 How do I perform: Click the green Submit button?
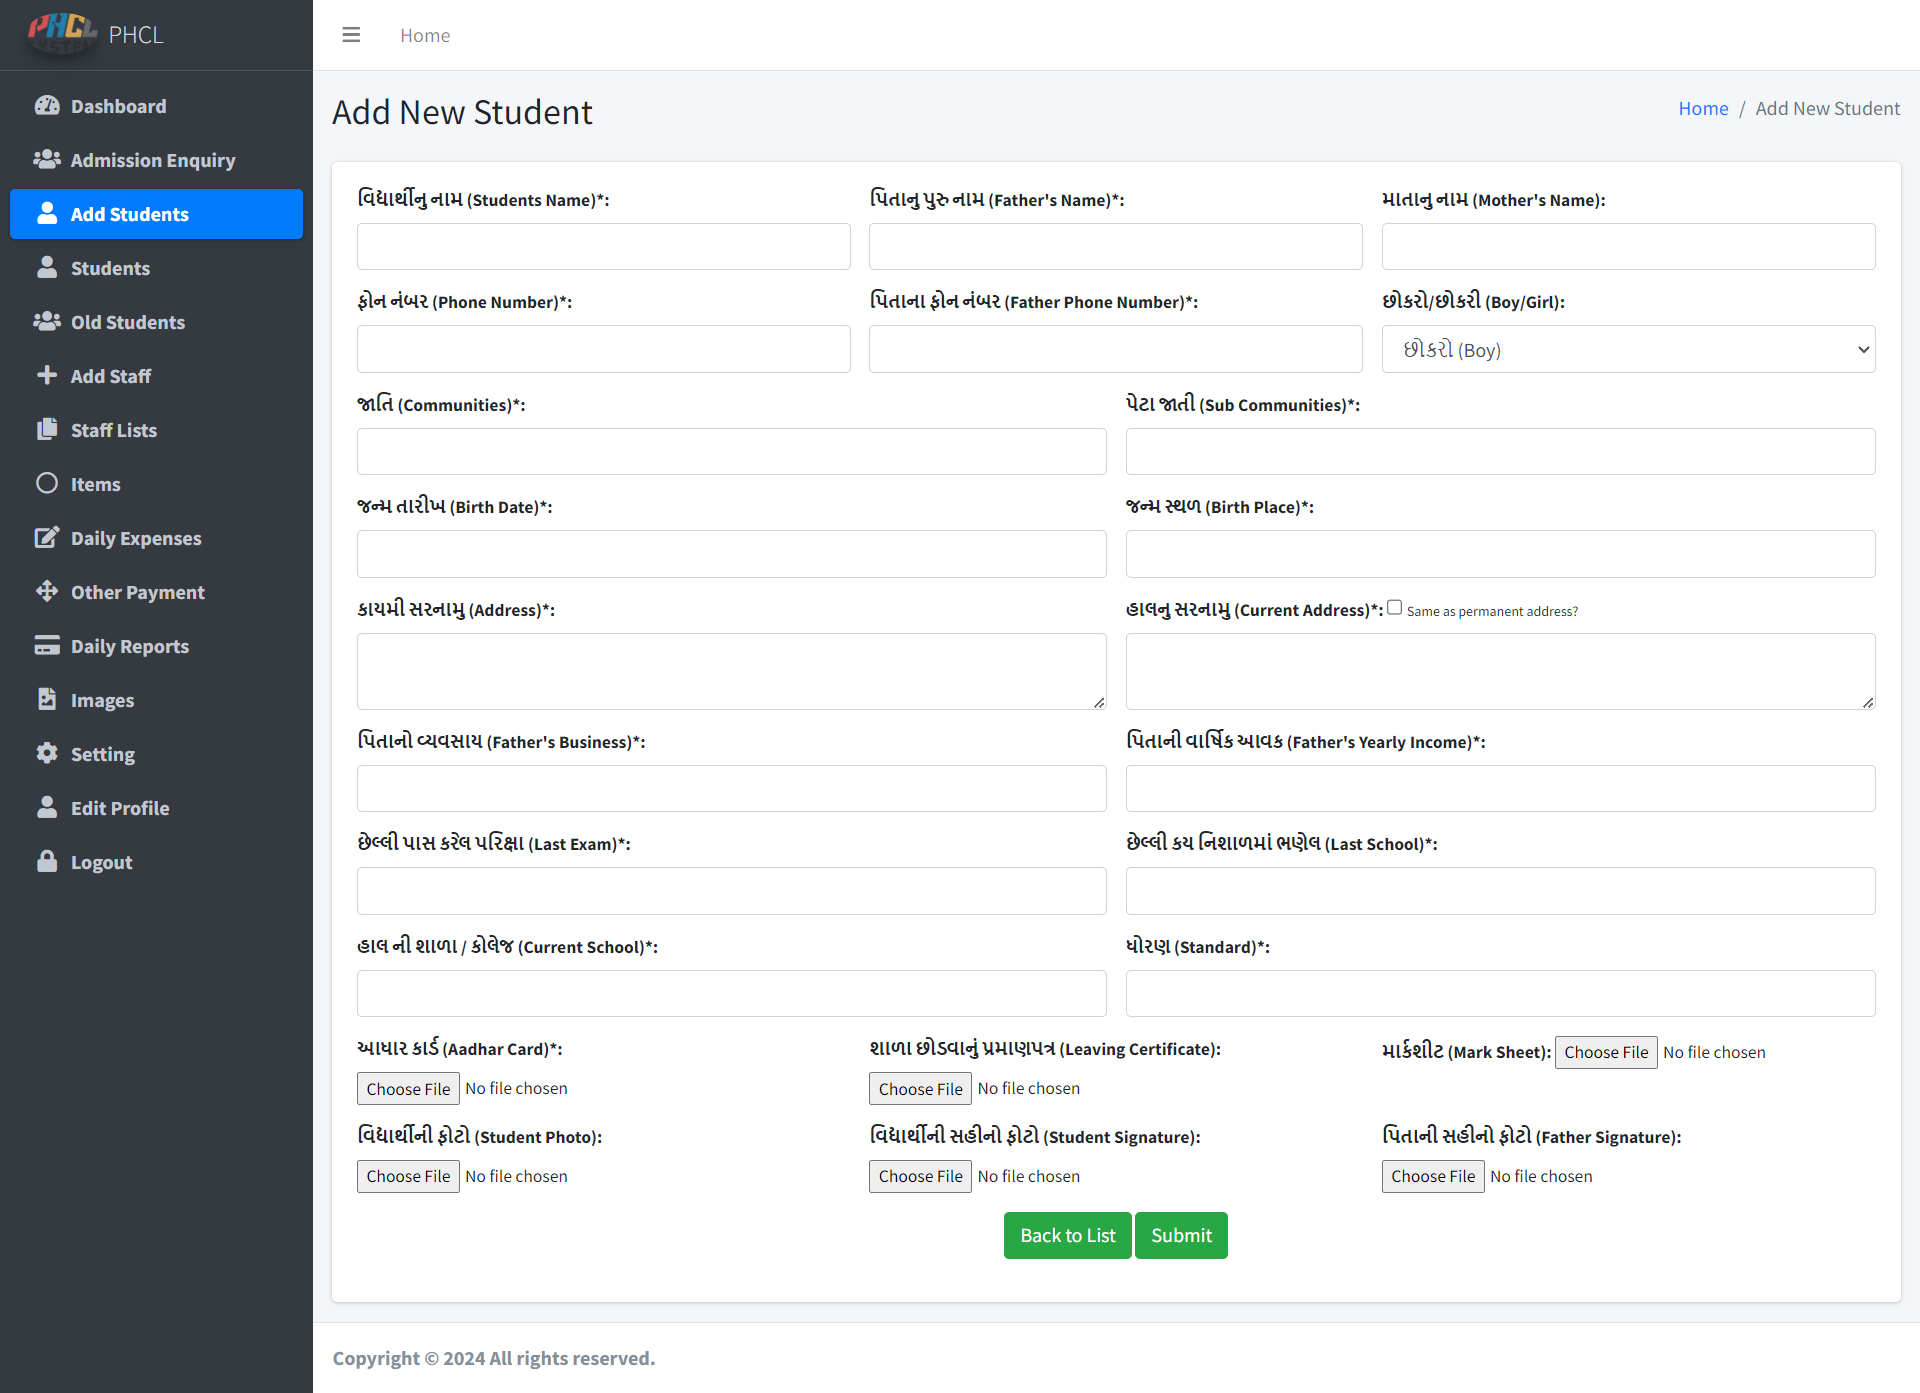1181,1236
